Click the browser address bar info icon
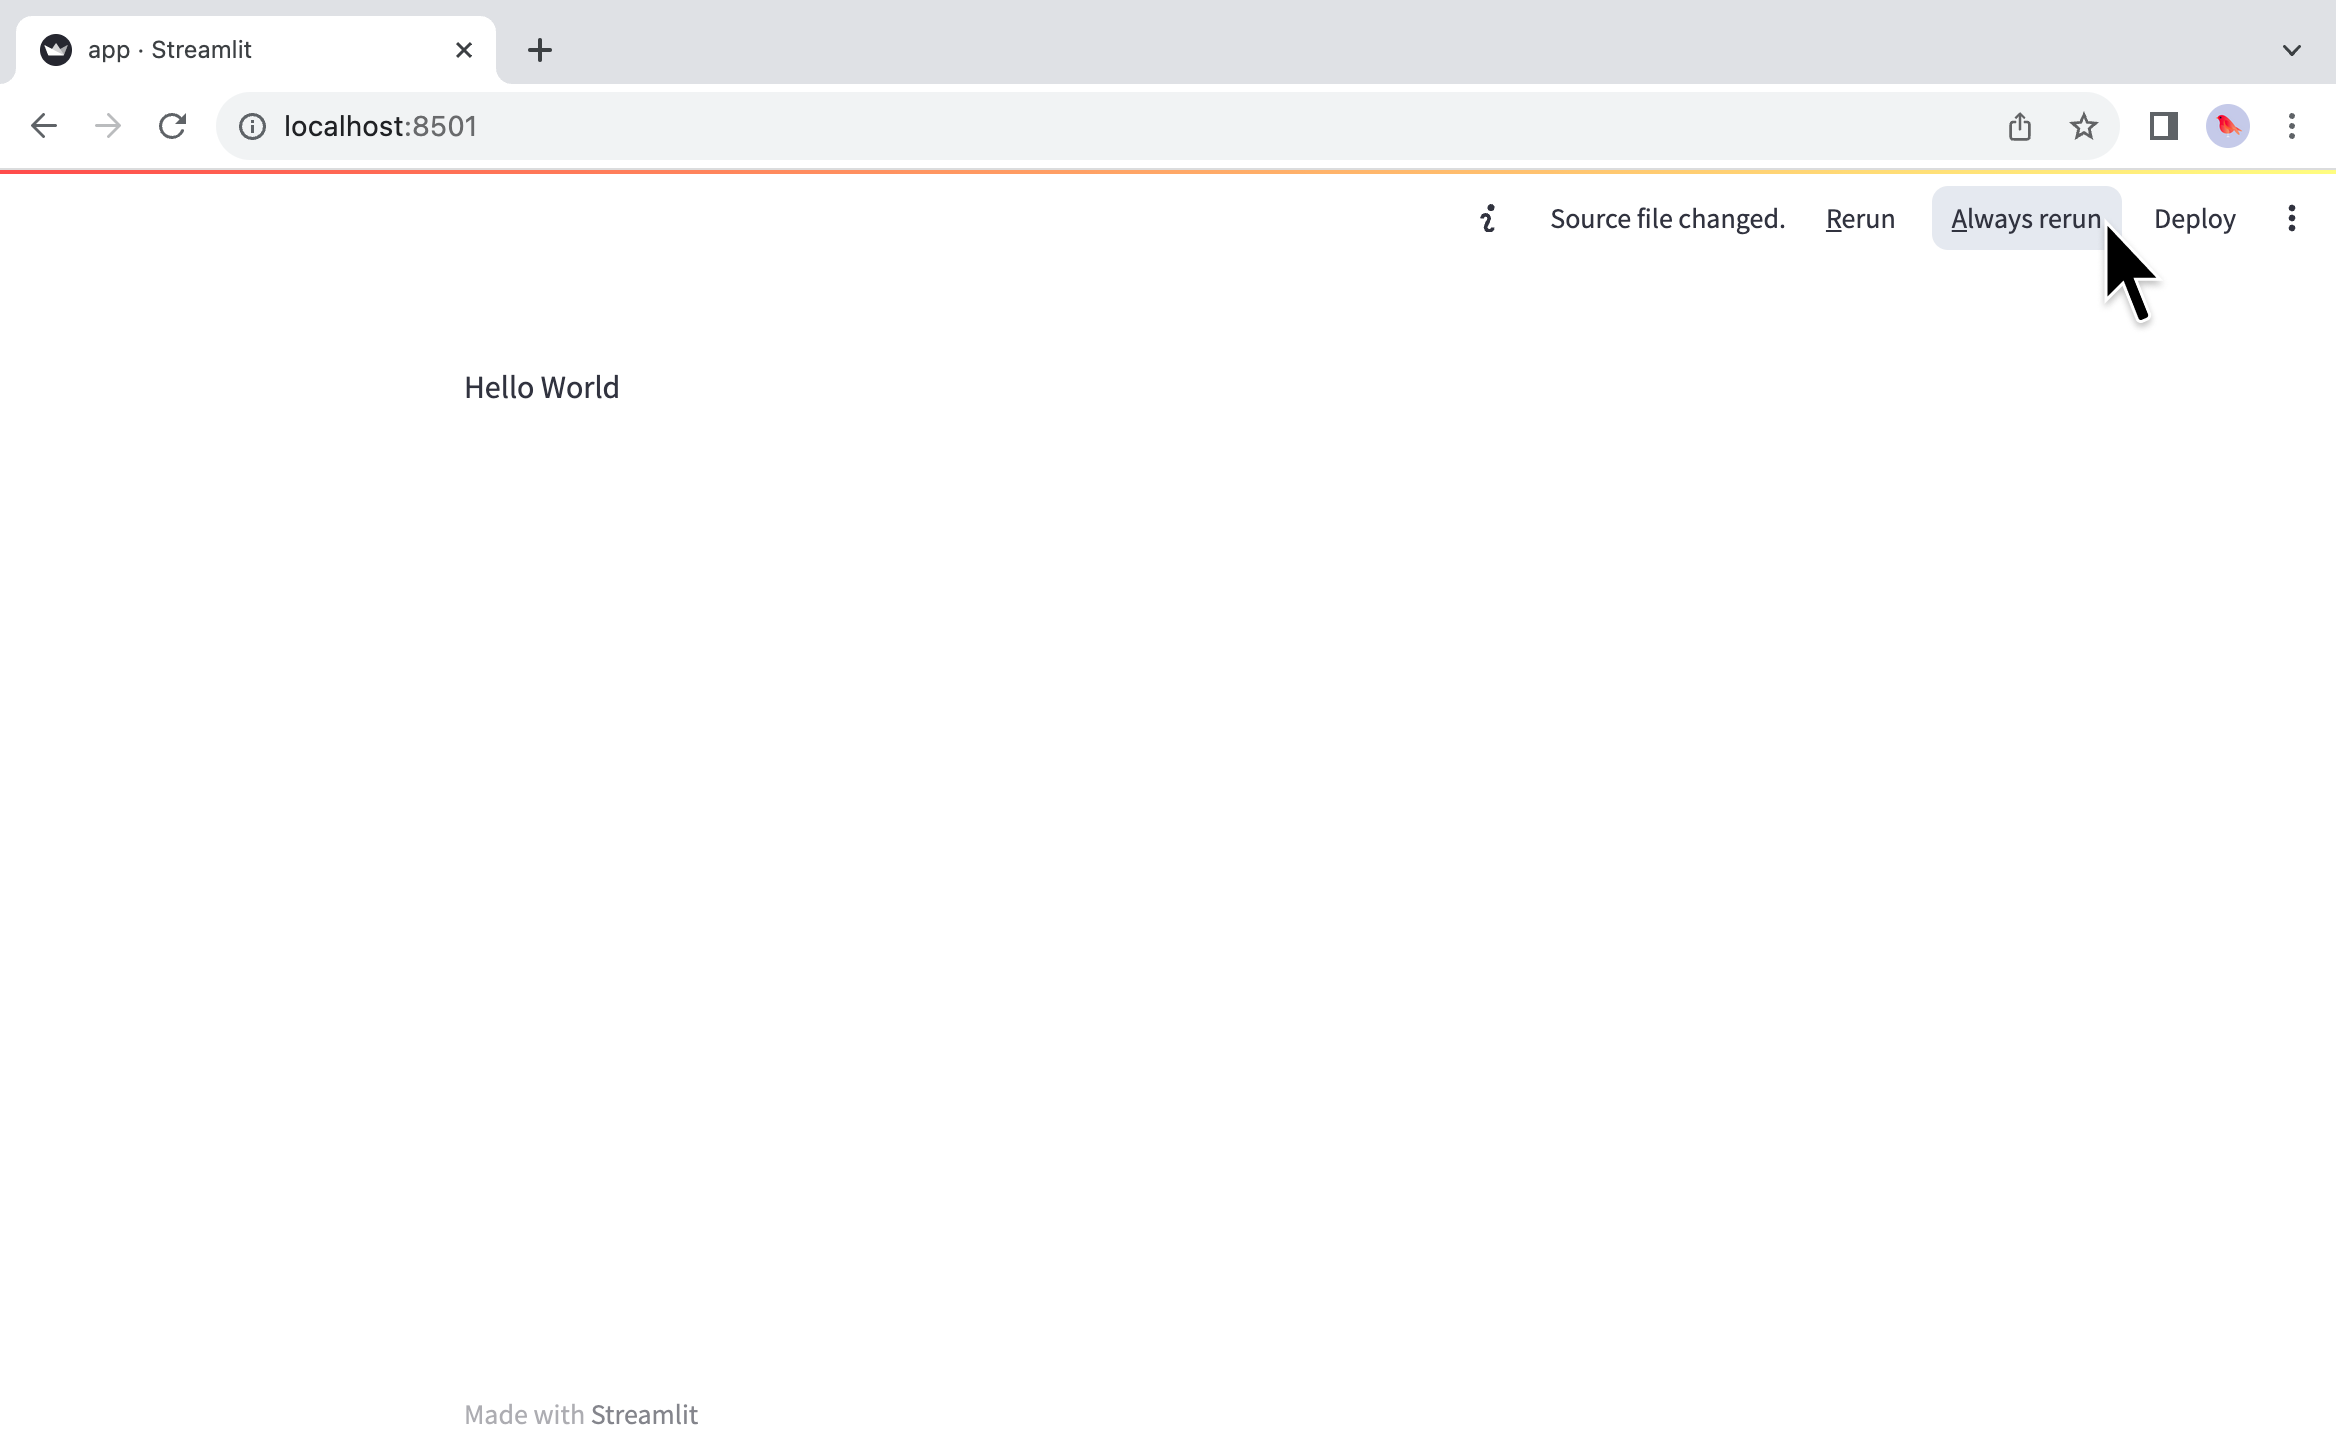2336x1456 pixels. (x=248, y=126)
